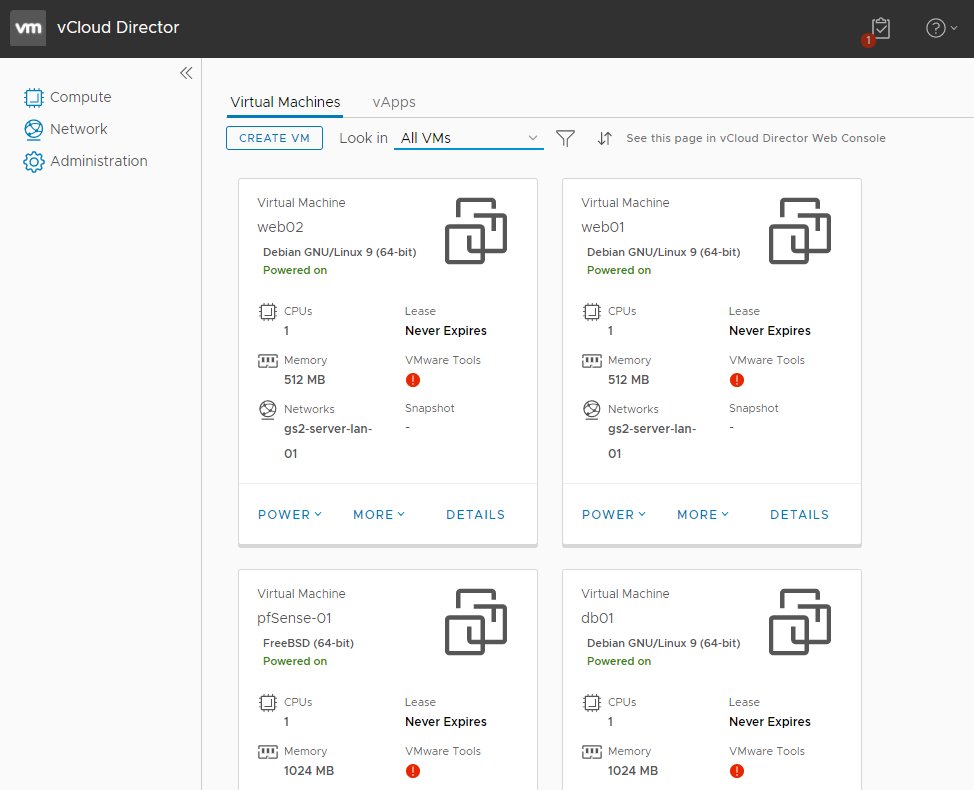Click the pfSense-01 VM thumbnail icon
This screenshot has height=790, width=974.
coord(476,622)
